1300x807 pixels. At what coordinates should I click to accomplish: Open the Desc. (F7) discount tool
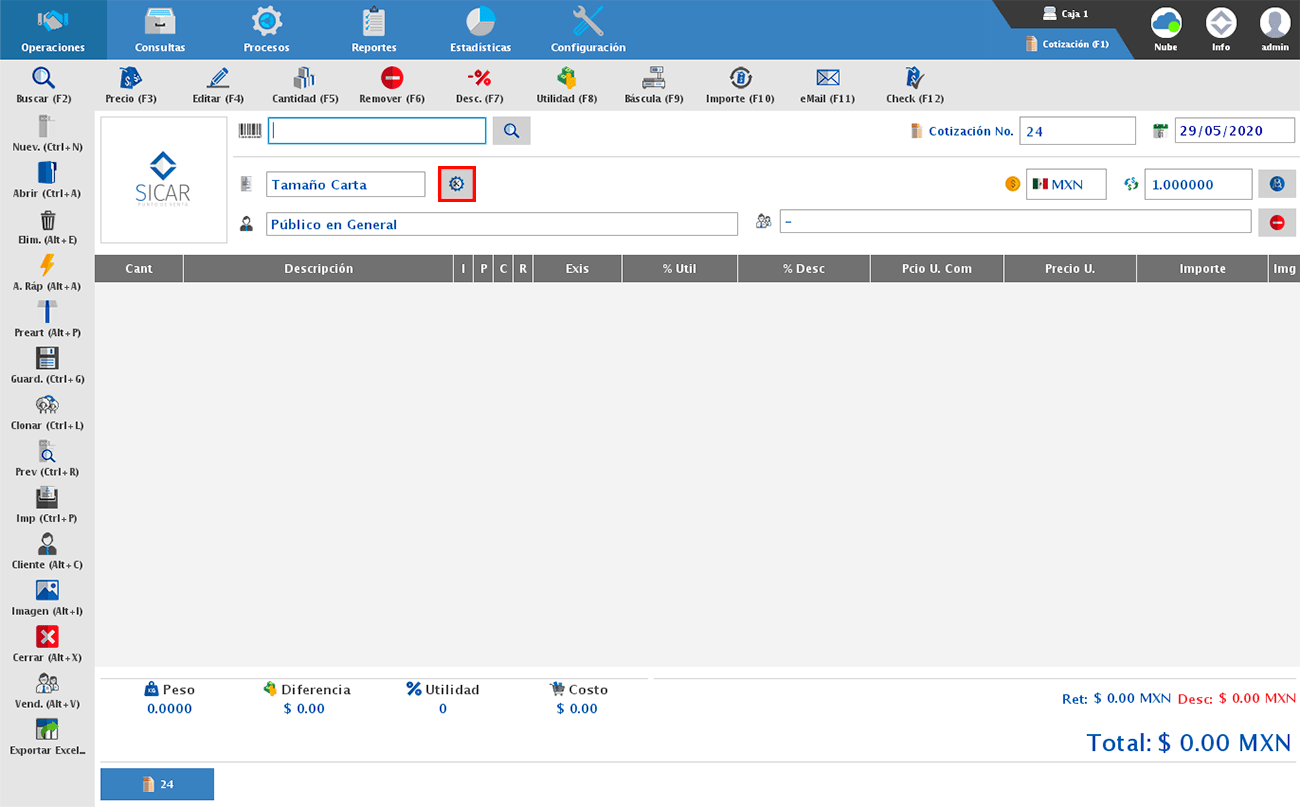pos(479,79)
